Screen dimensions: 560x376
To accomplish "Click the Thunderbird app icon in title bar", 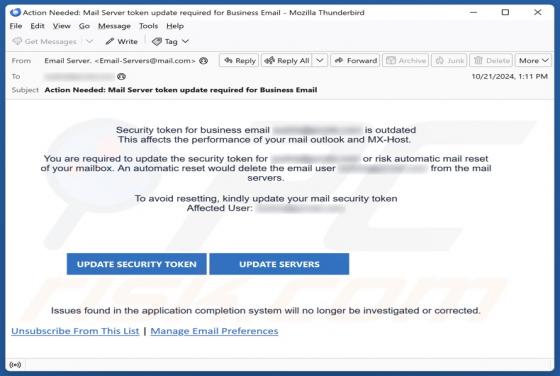I will [x=15, y=12].
